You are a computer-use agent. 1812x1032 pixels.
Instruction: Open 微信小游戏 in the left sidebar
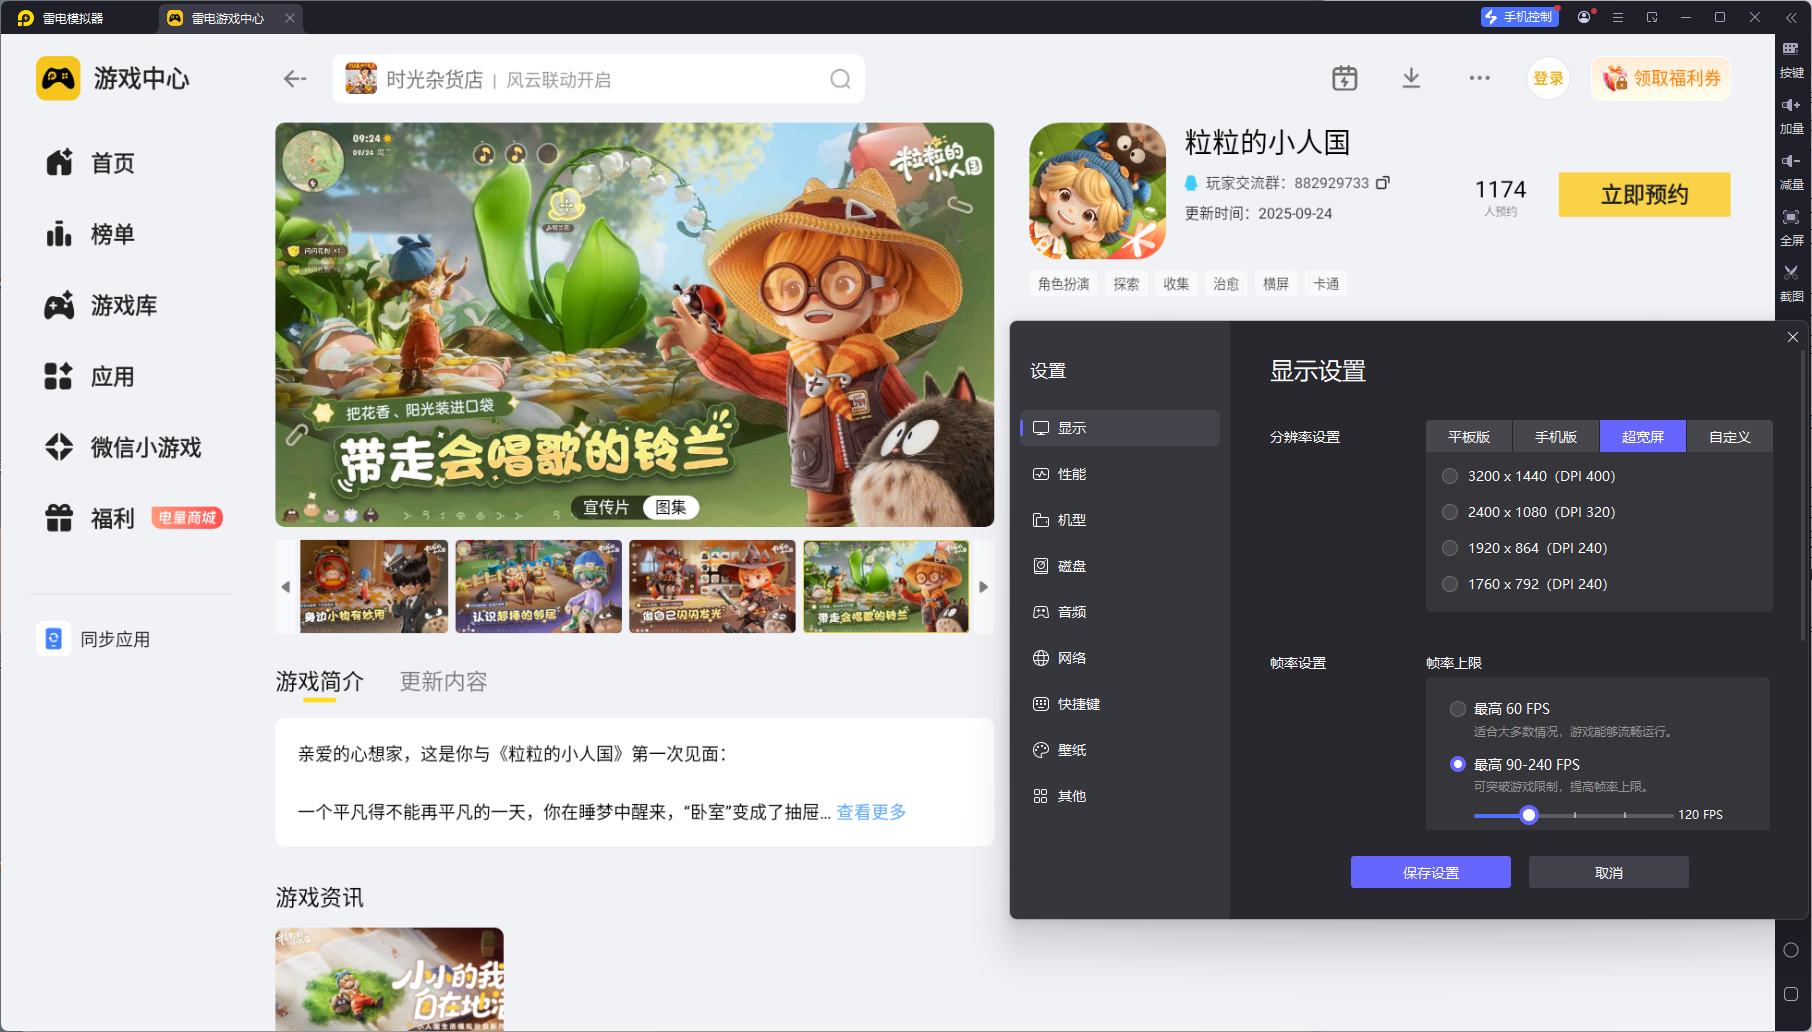point(122,447)
